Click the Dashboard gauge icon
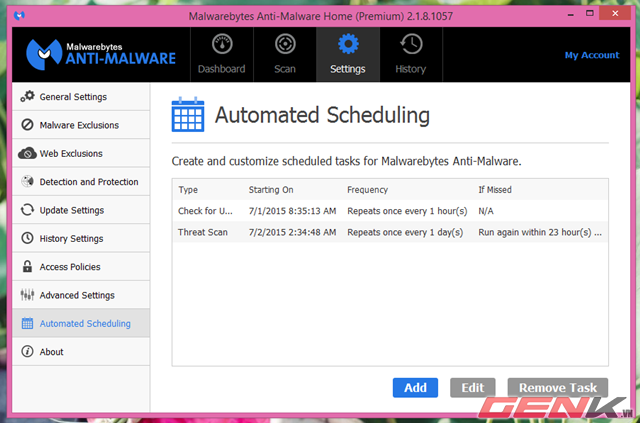640x423 pixels. 222,44
